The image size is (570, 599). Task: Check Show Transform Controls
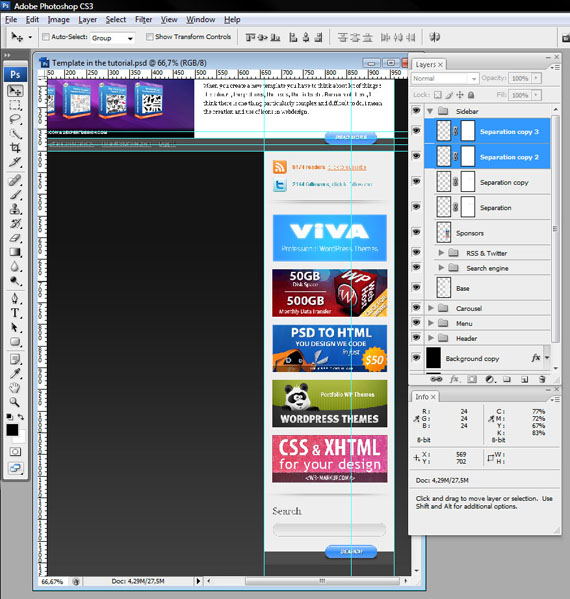(x=150, y=37)
